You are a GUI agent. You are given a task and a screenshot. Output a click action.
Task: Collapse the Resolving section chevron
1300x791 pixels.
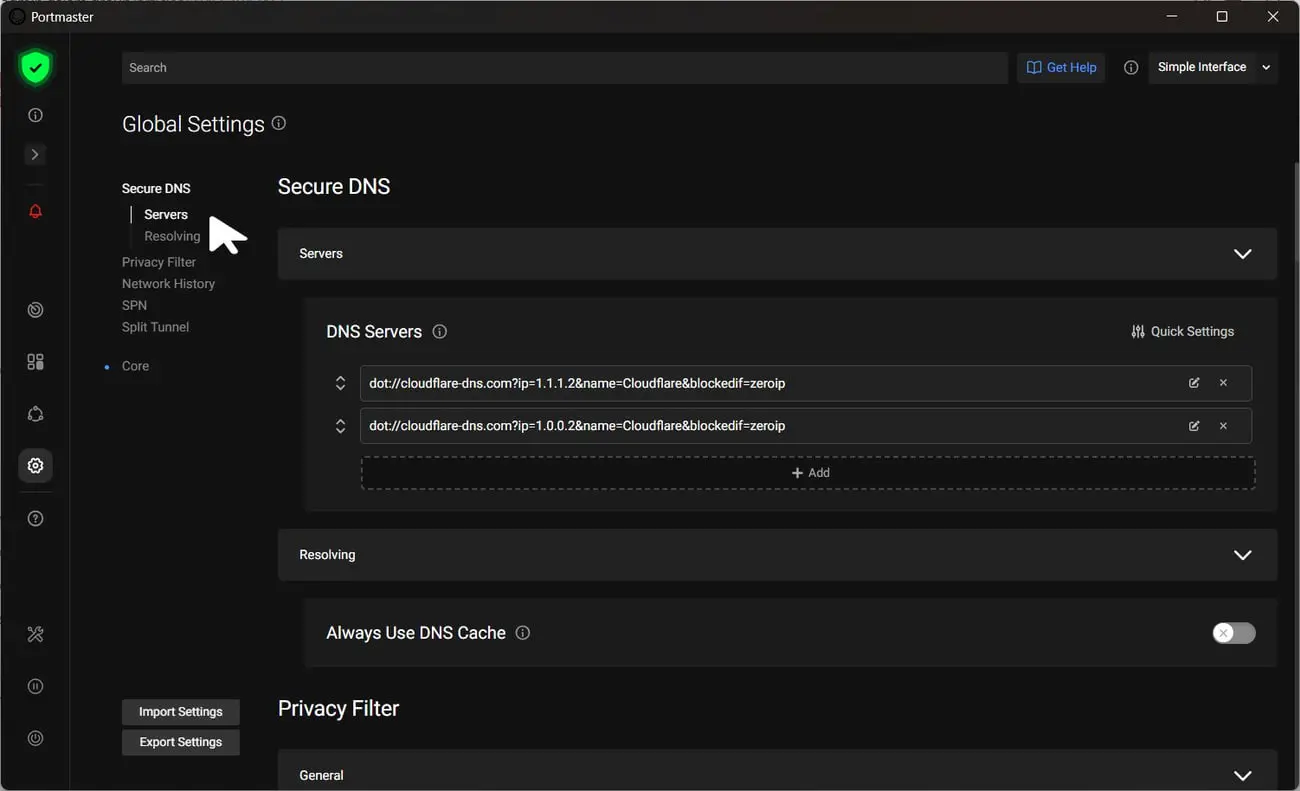click(1242, 555)
